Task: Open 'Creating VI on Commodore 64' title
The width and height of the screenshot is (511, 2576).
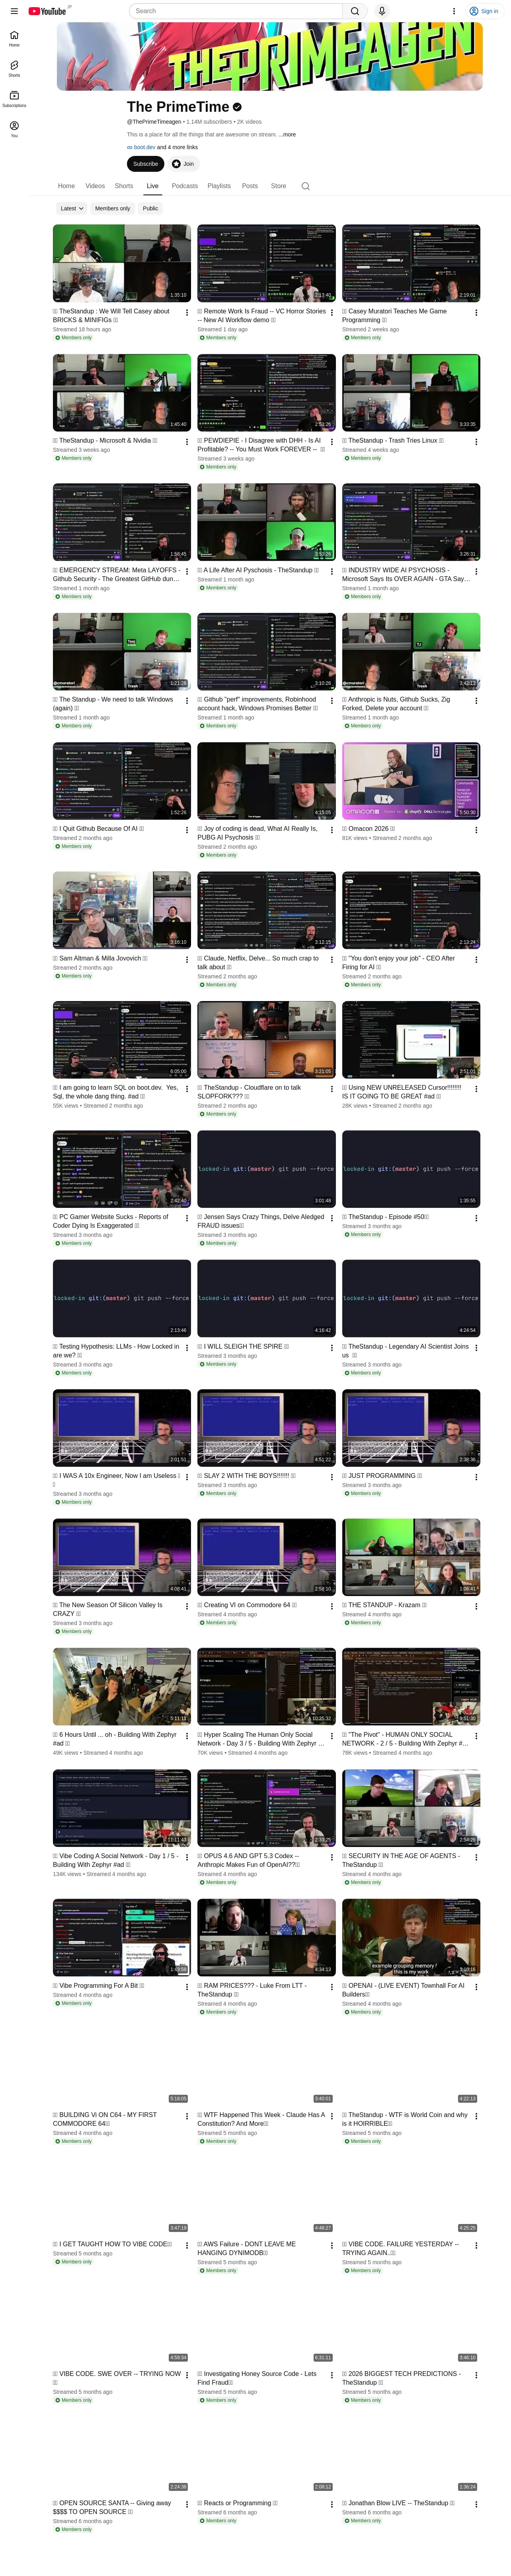Action: point(247,1605)
